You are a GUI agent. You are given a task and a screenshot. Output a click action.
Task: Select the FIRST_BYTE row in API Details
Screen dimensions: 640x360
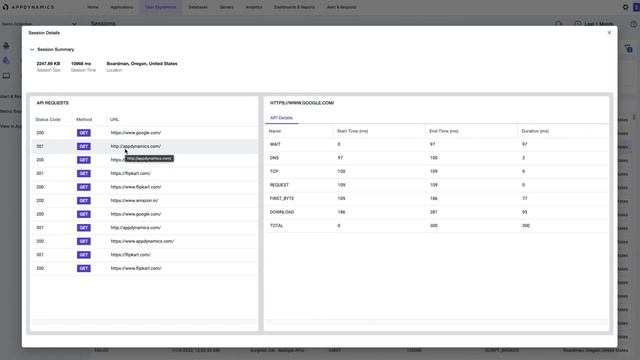point(437,198)
